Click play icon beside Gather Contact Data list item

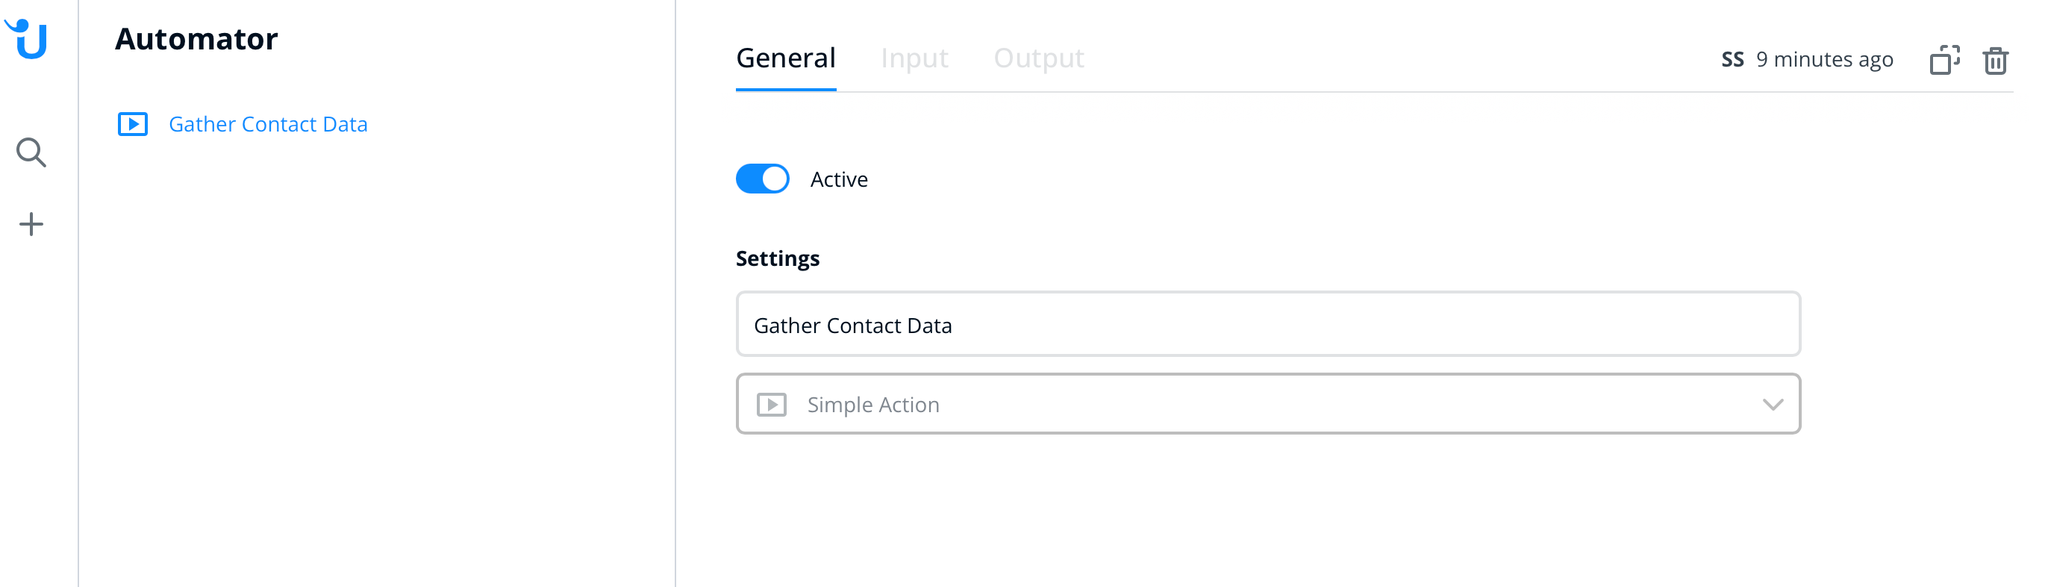[133, 124]
